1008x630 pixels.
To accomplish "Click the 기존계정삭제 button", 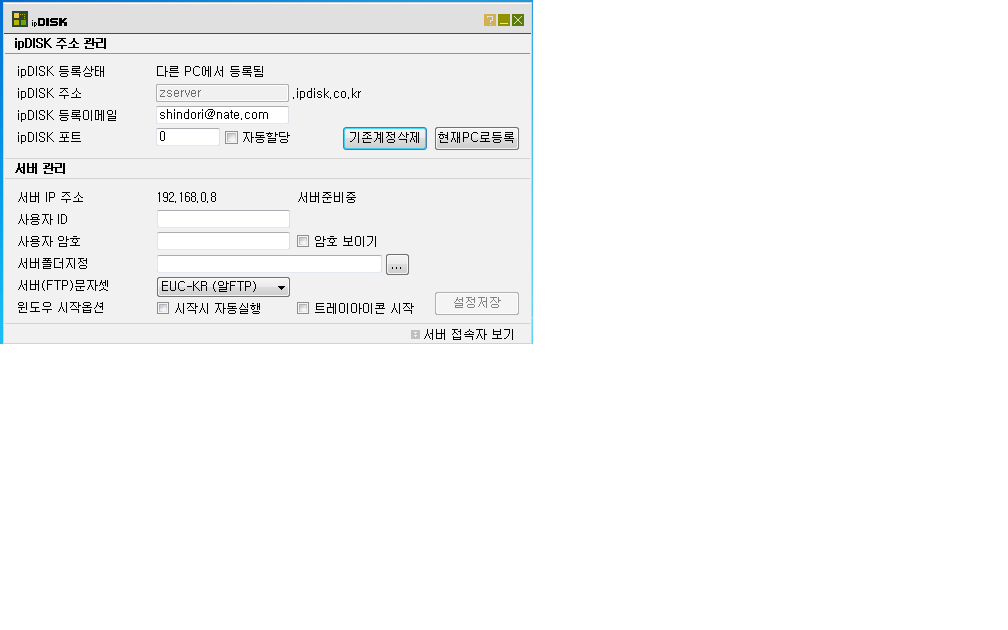I will coord(384,138).
